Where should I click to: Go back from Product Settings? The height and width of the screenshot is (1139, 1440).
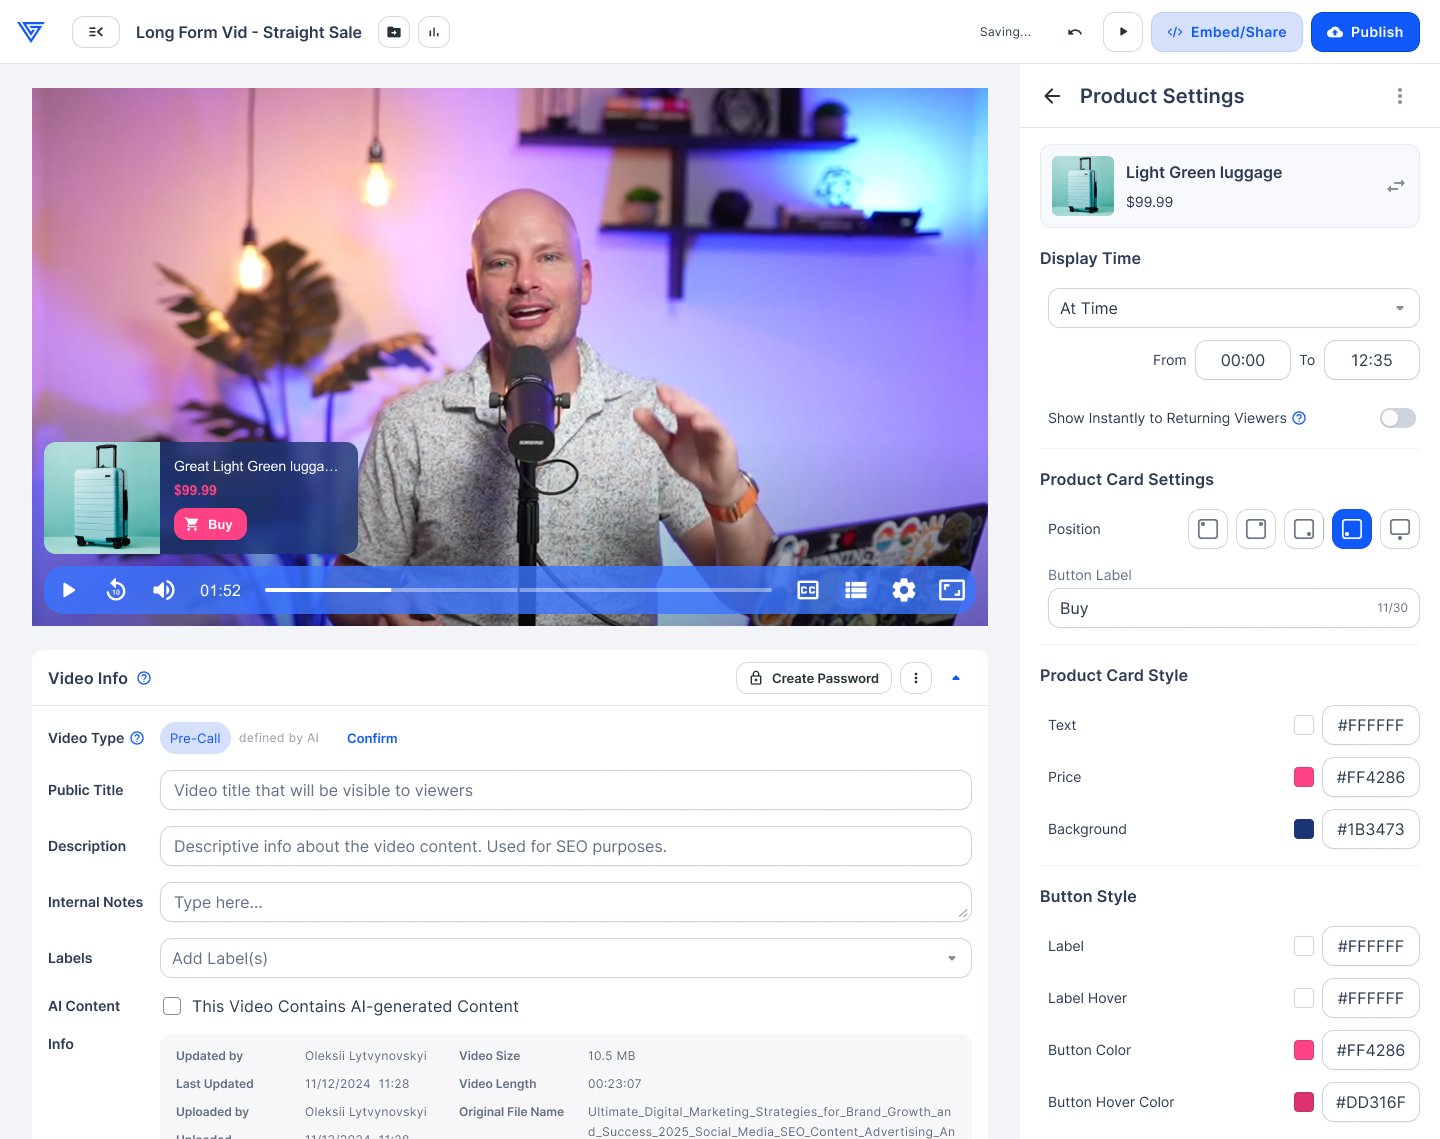pos(1052,96)
